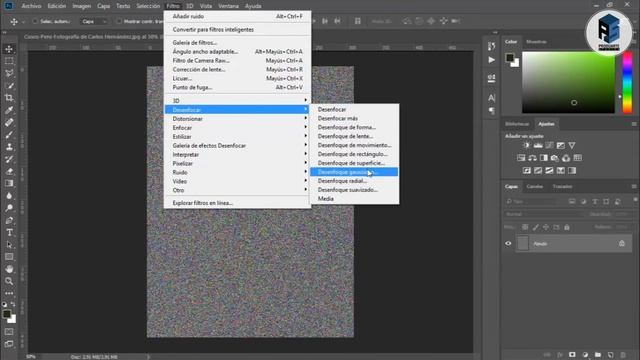
Task: Open the Paragraph panel icon
Action: click(491, 111)
